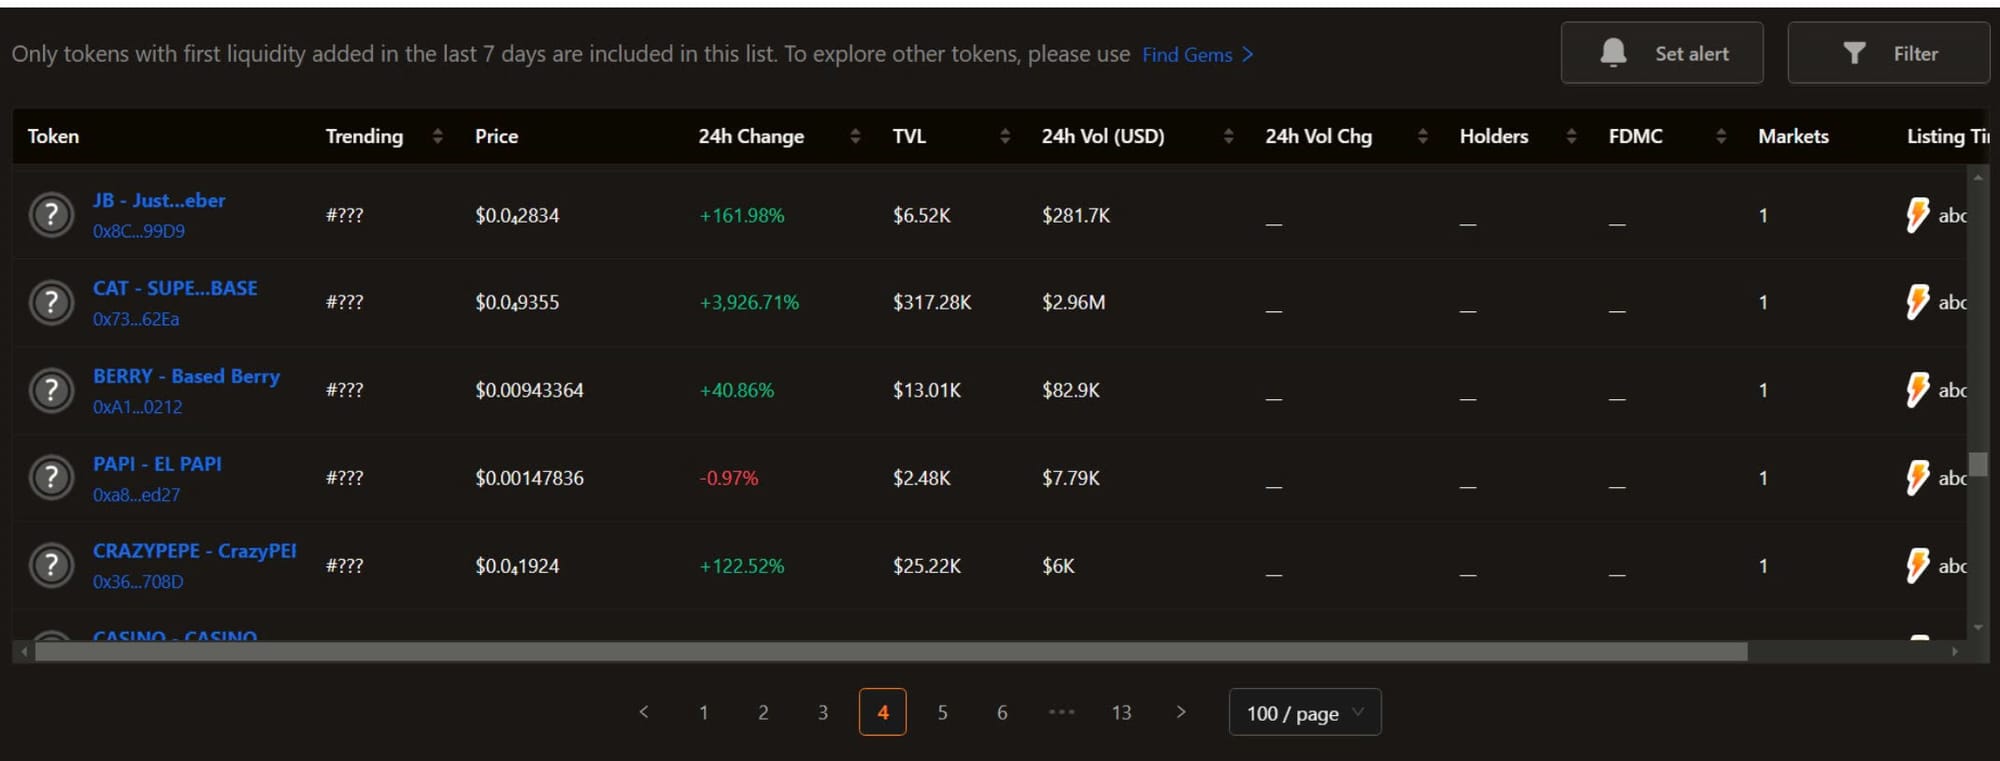Click the horizontal scrollbar under the table

coord(890,652)
